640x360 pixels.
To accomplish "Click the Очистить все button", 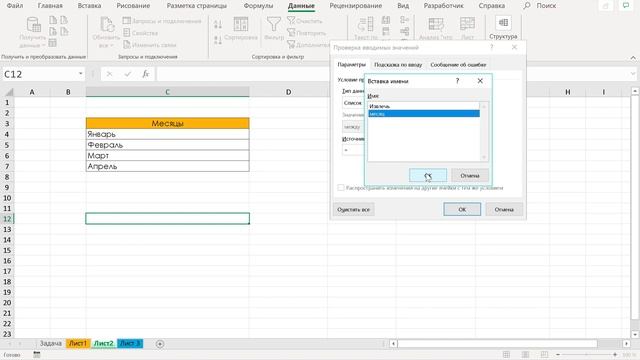I will 353,209.
